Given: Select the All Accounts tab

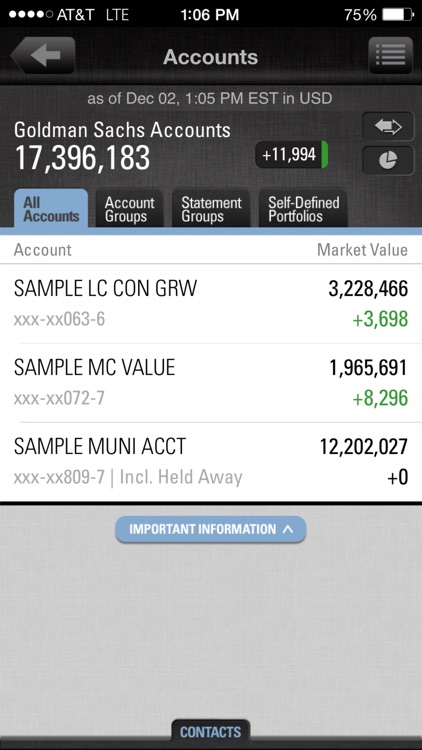Looking at the screenshot, I should (51, 209).
